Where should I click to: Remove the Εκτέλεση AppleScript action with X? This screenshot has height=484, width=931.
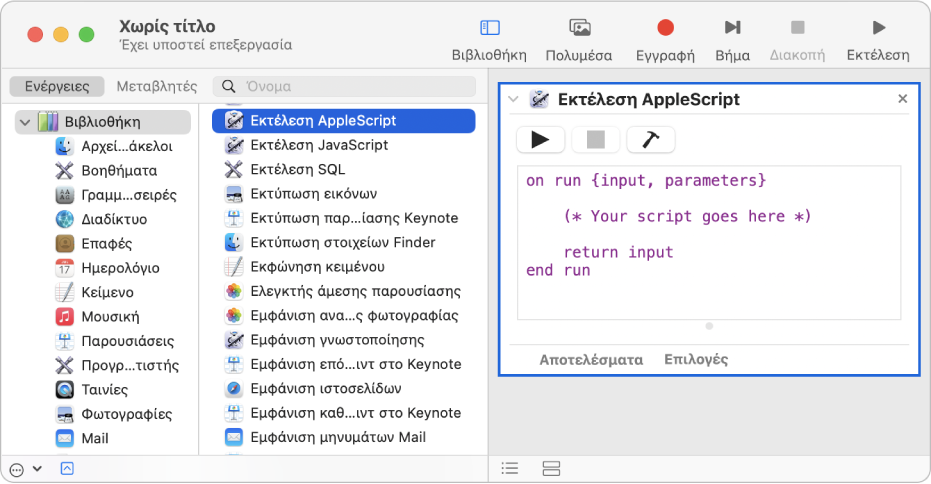pos(902,99)
